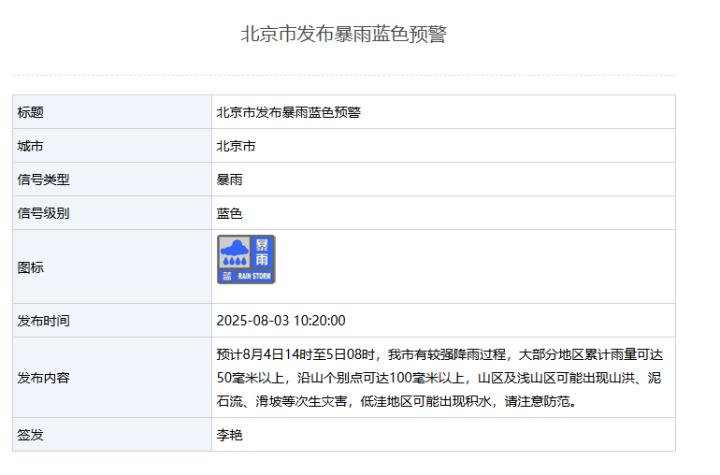Click the 北京市 city value cell

tap(444, 146)
